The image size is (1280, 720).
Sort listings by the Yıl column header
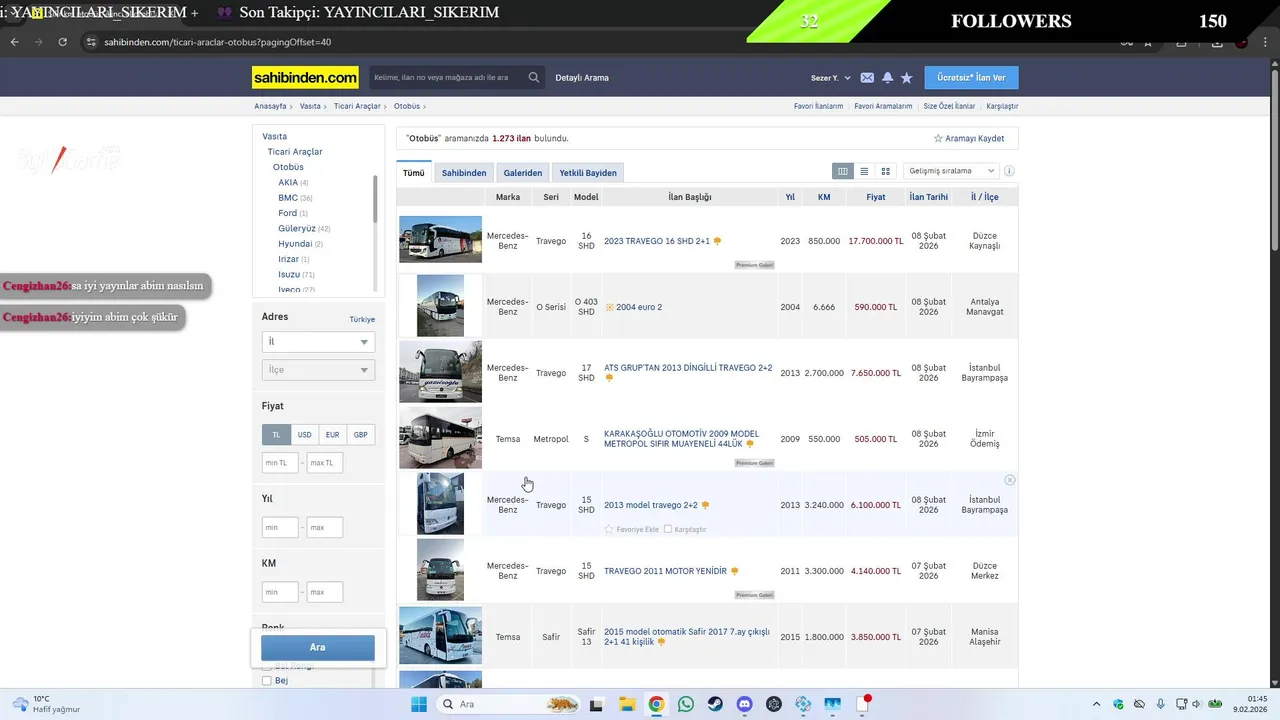(x=790, y=197)
